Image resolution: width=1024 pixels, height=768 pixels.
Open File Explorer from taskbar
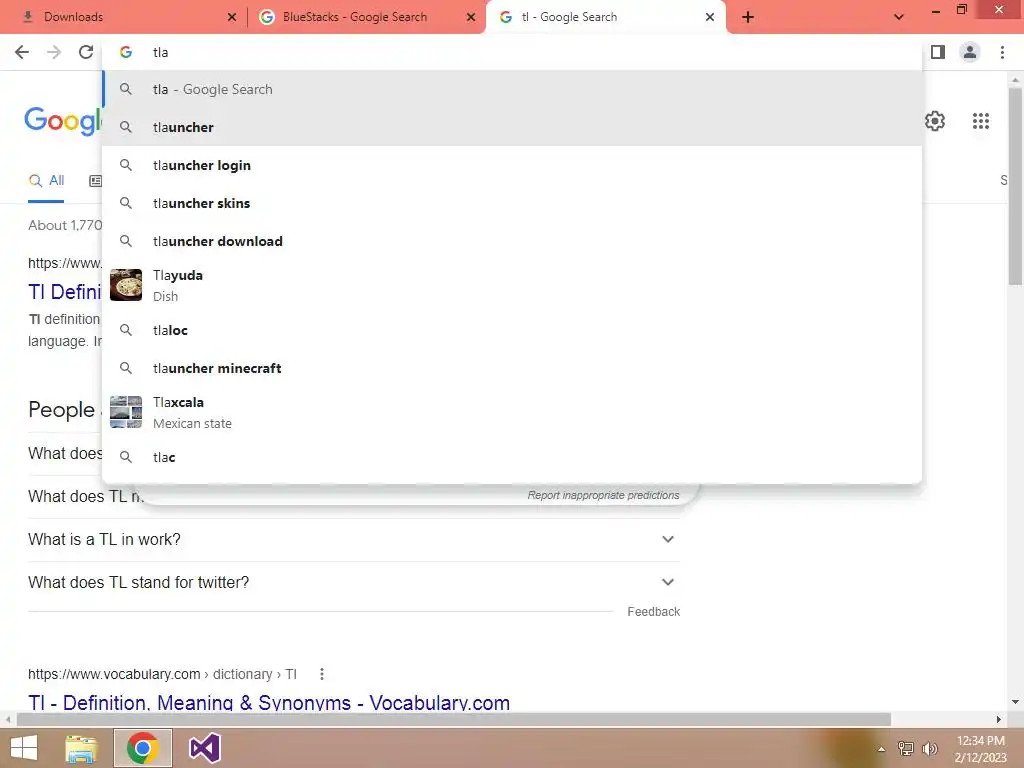81,748
